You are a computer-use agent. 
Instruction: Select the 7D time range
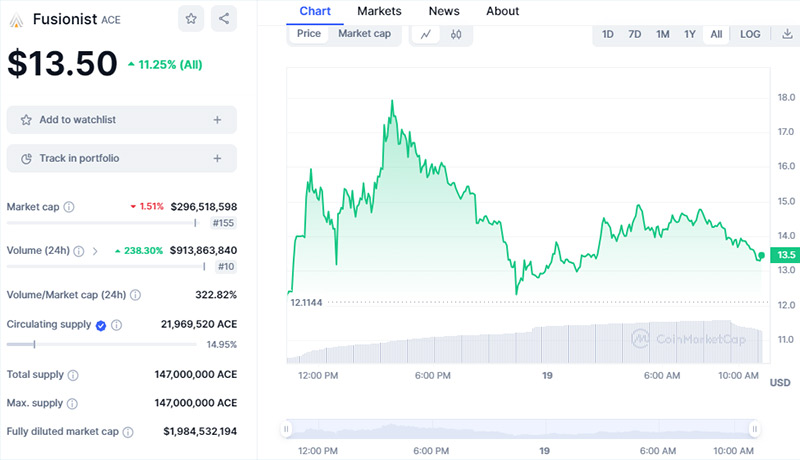pos(635,34)
